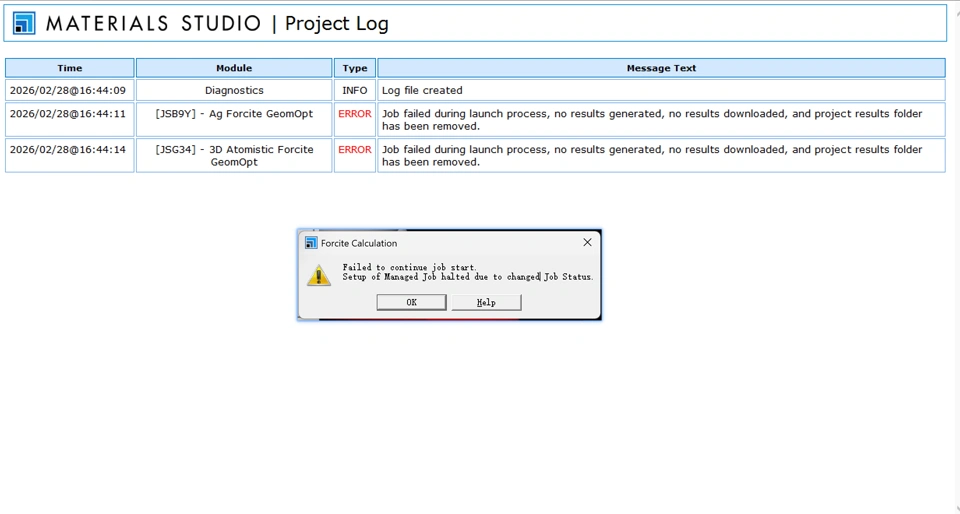
Task: Click the INFO type cell
Action: click(x=355, y=90)
